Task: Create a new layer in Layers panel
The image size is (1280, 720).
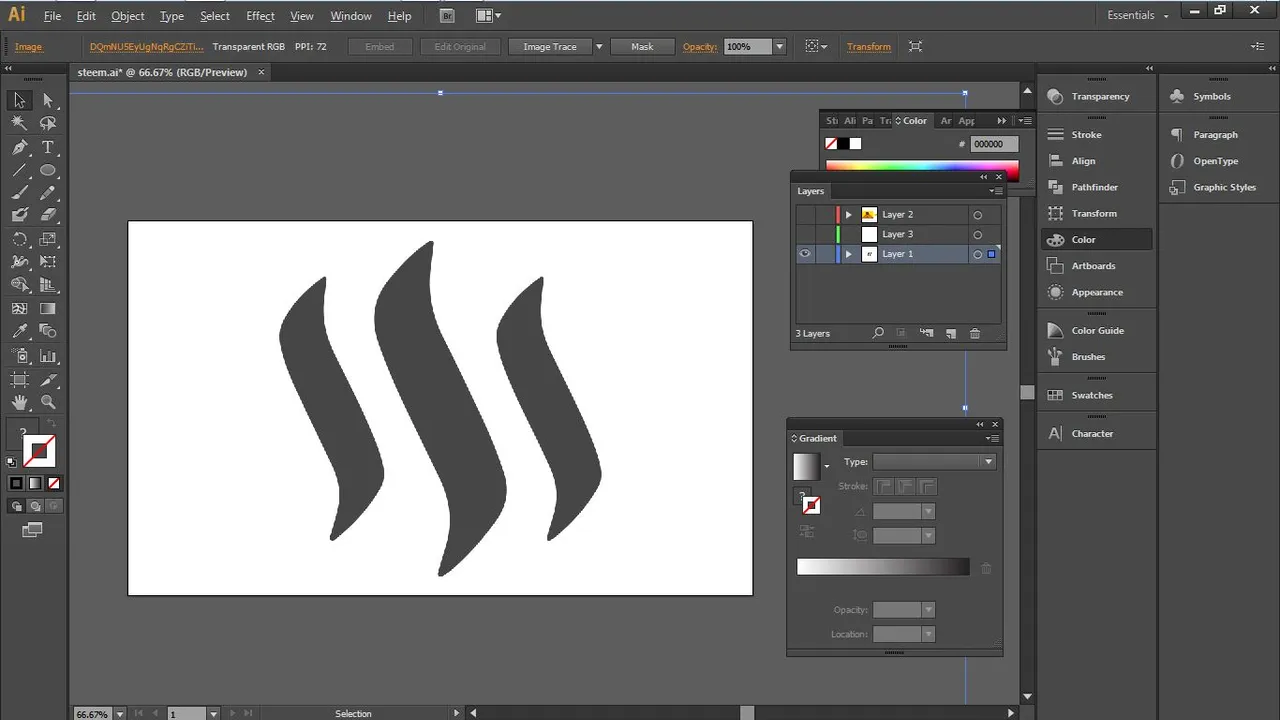Action: [950, 333]
